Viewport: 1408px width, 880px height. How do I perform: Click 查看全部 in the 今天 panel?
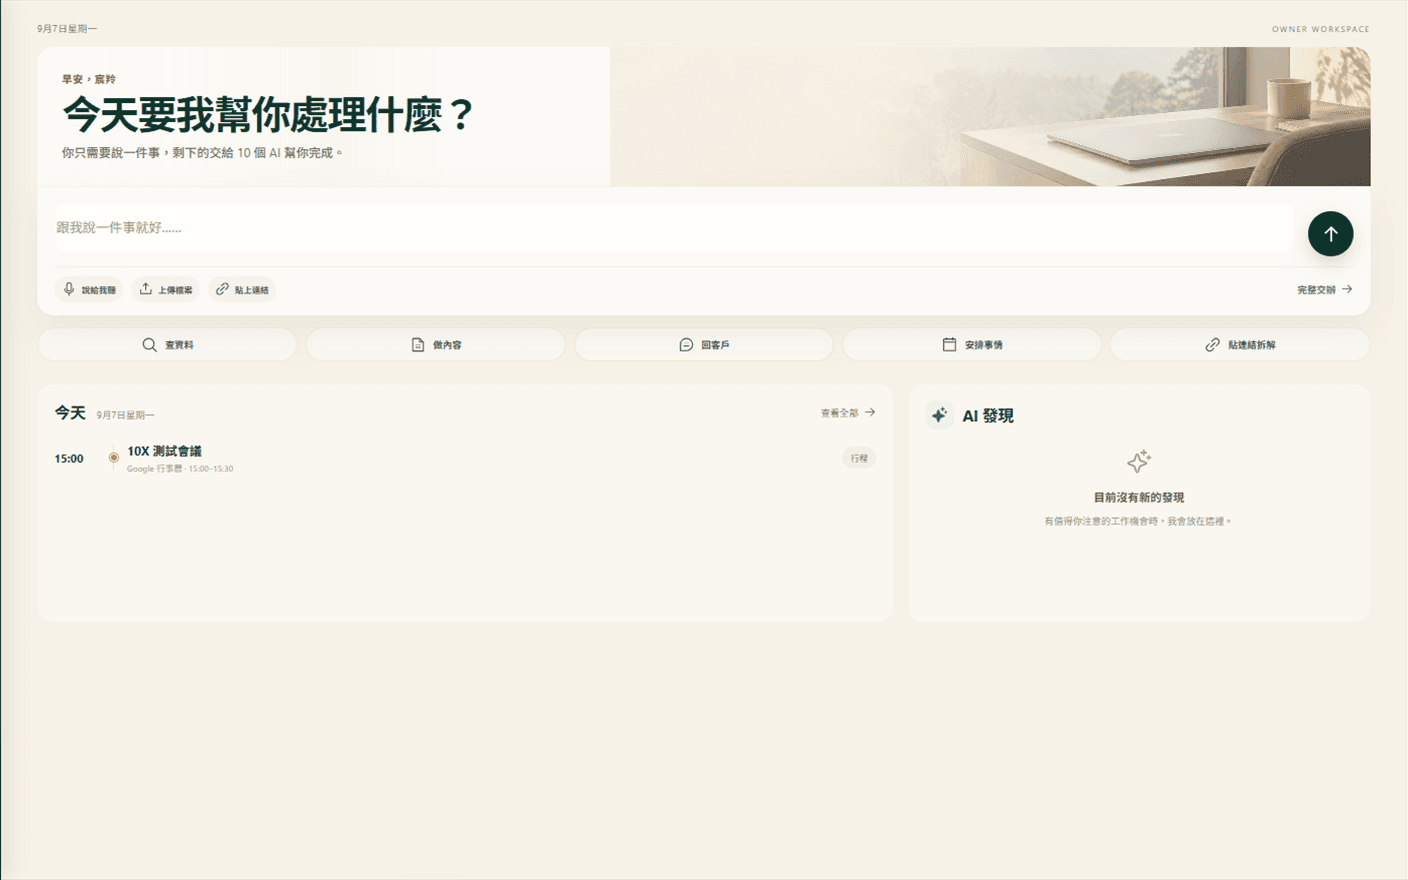pos(848,413)
